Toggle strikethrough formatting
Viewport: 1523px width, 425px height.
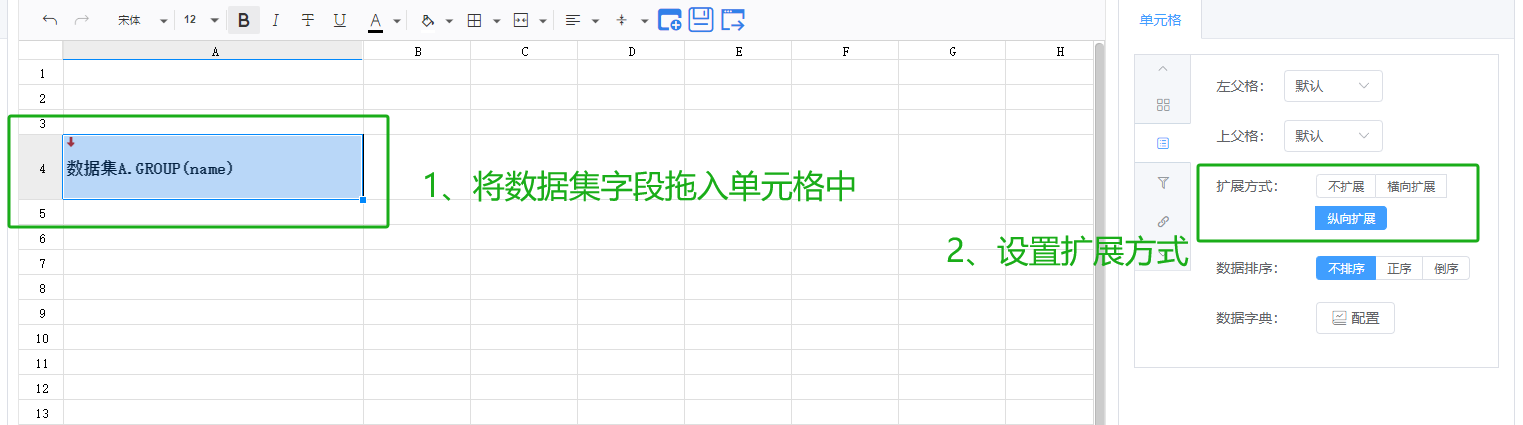pyautogui.click(x=308, y=20)
